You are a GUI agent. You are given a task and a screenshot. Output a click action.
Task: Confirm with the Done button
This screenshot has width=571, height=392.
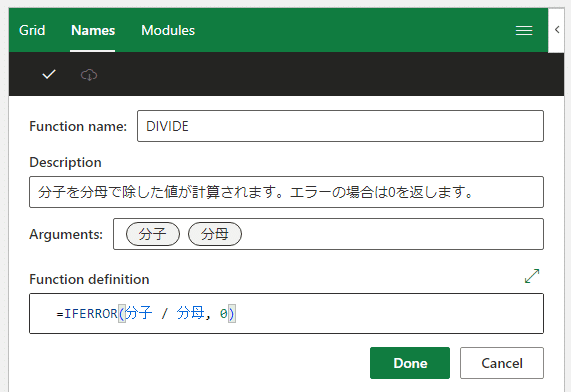click(410, 363)
